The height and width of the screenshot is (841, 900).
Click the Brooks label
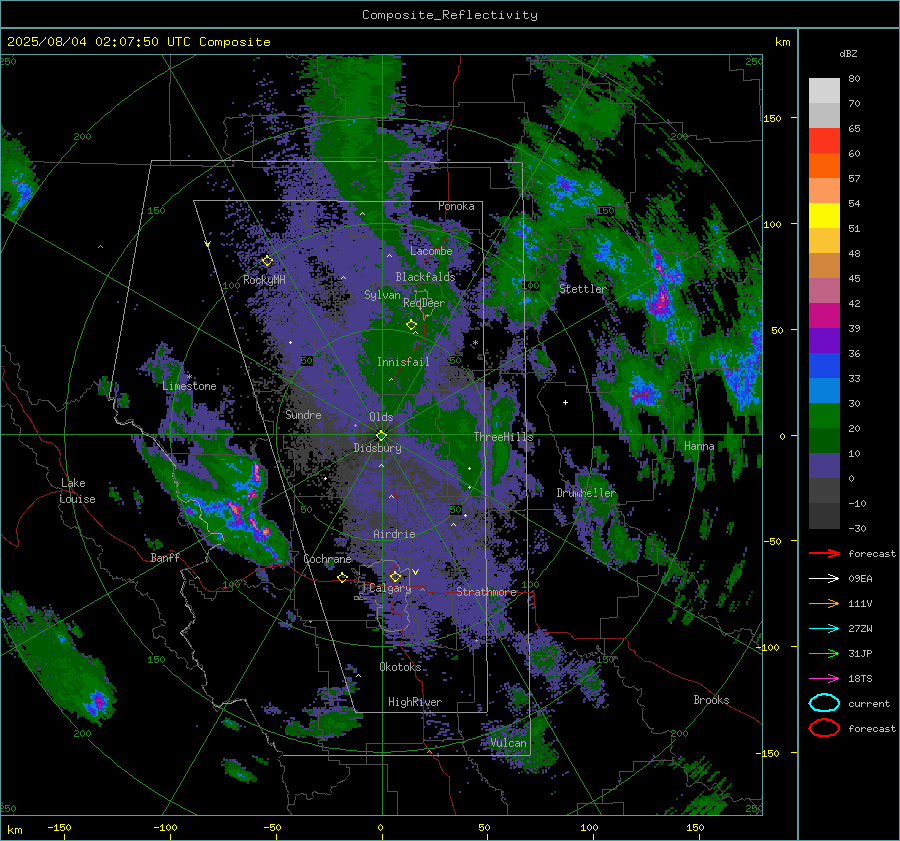point(711,700)
